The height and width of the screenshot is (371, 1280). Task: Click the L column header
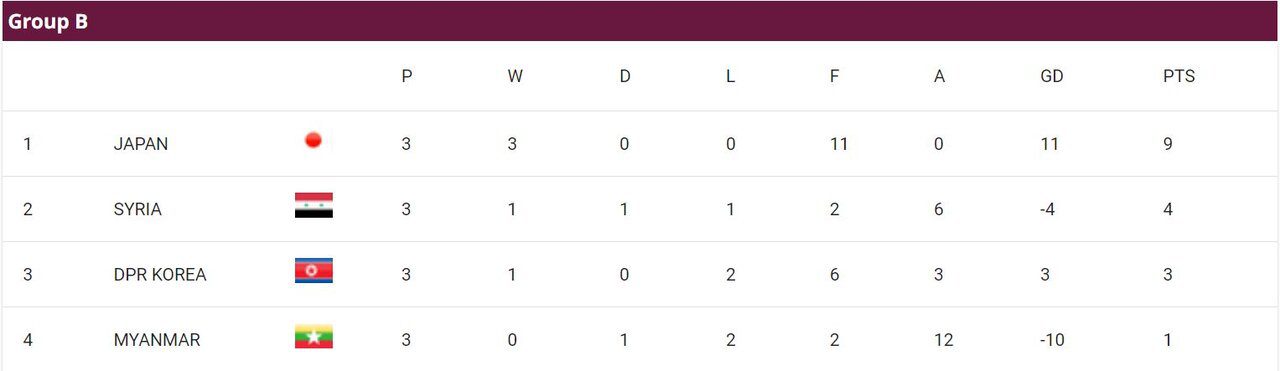730,76
